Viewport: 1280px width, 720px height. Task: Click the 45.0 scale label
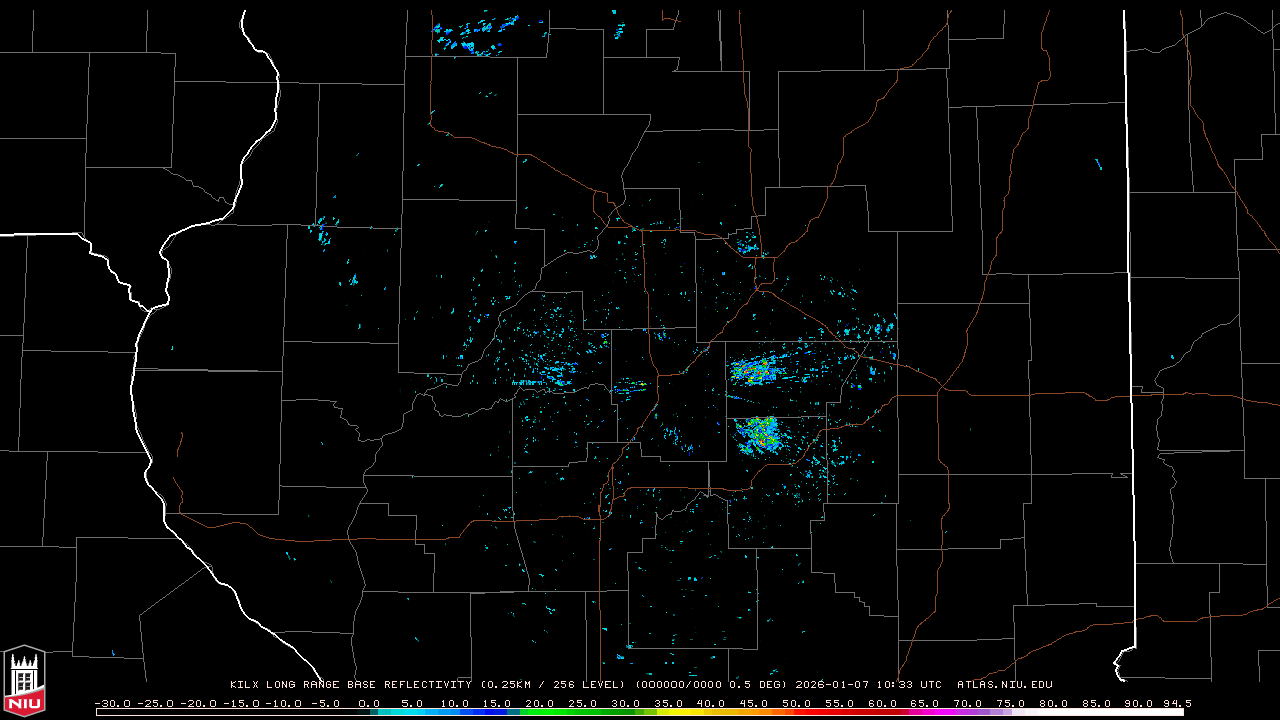pyautogui.click(x=754, y=703)
